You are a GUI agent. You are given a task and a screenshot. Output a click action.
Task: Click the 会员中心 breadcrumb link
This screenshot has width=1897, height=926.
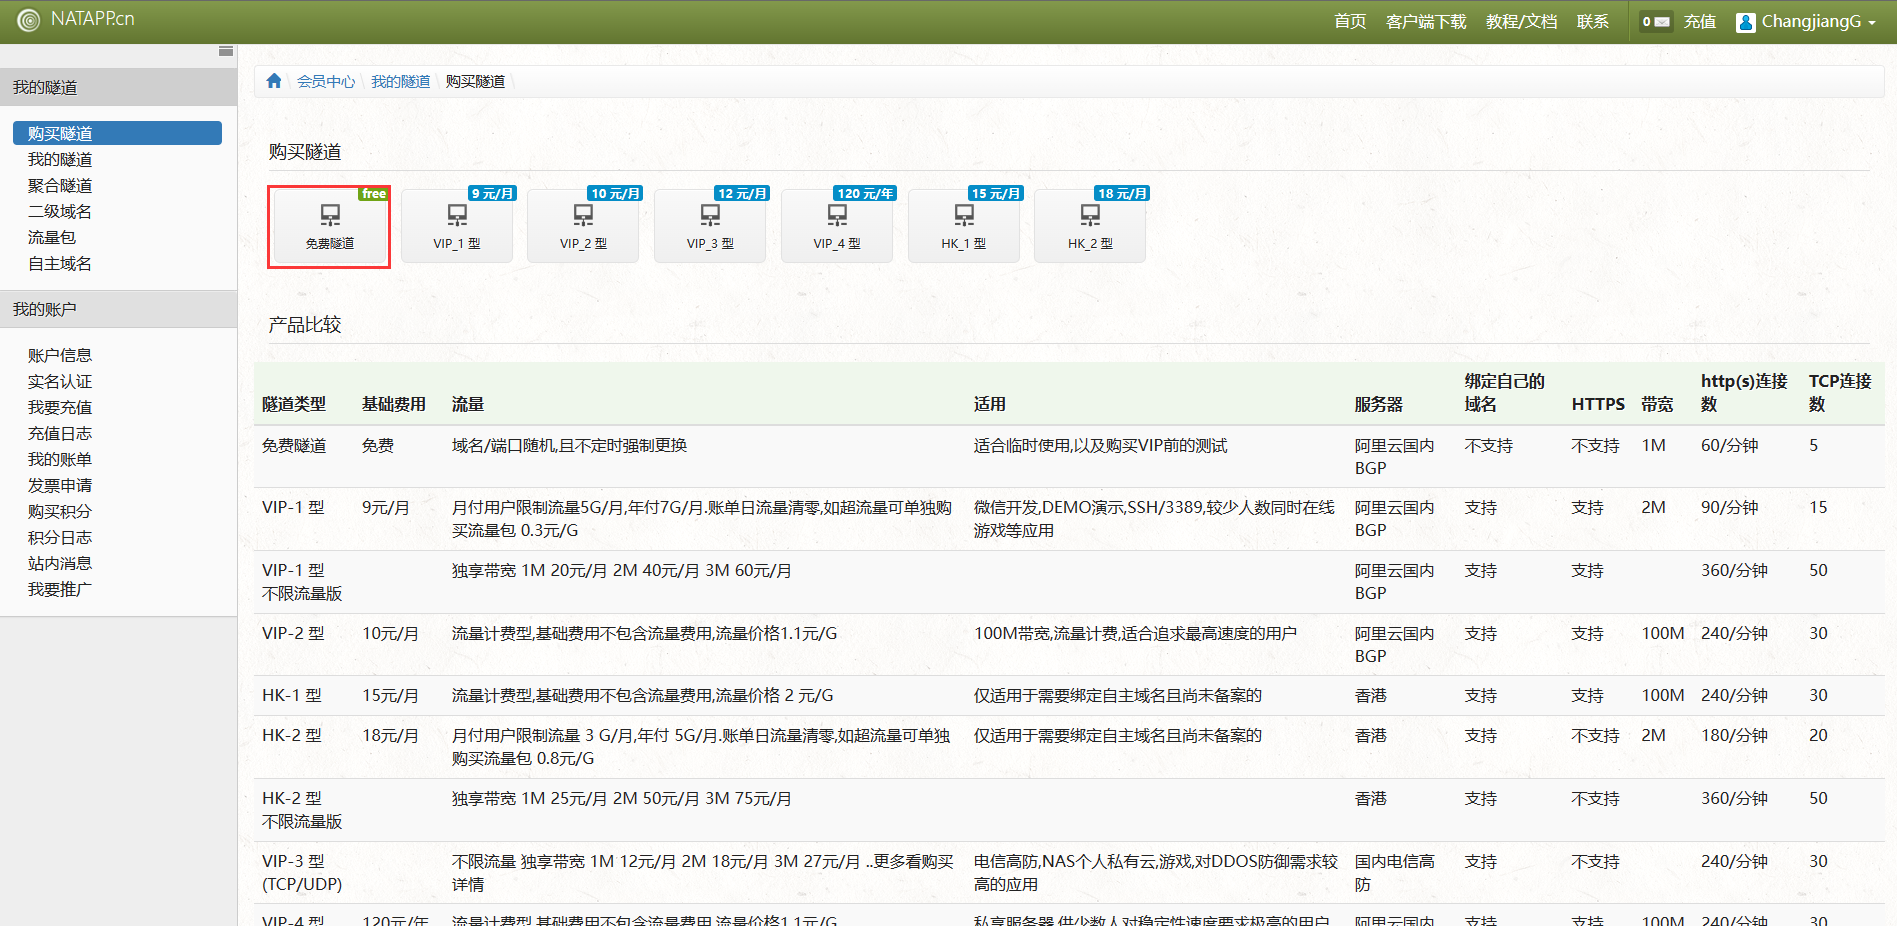click(326, 81)
